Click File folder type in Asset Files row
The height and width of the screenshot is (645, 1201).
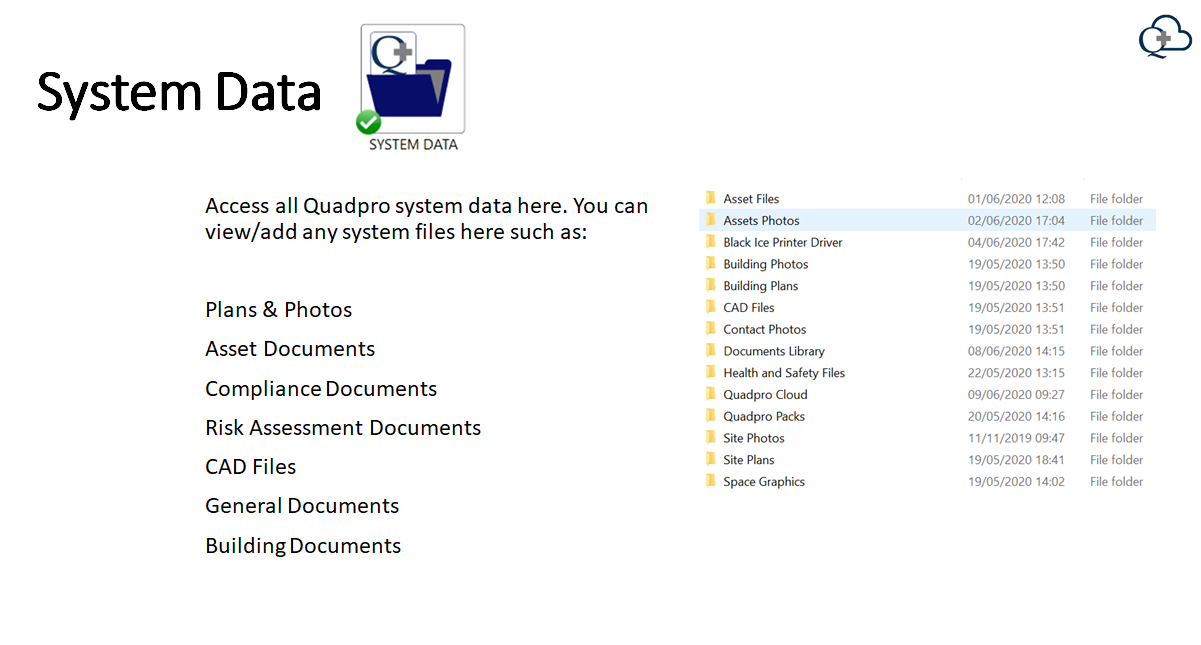pos(1116,199)
